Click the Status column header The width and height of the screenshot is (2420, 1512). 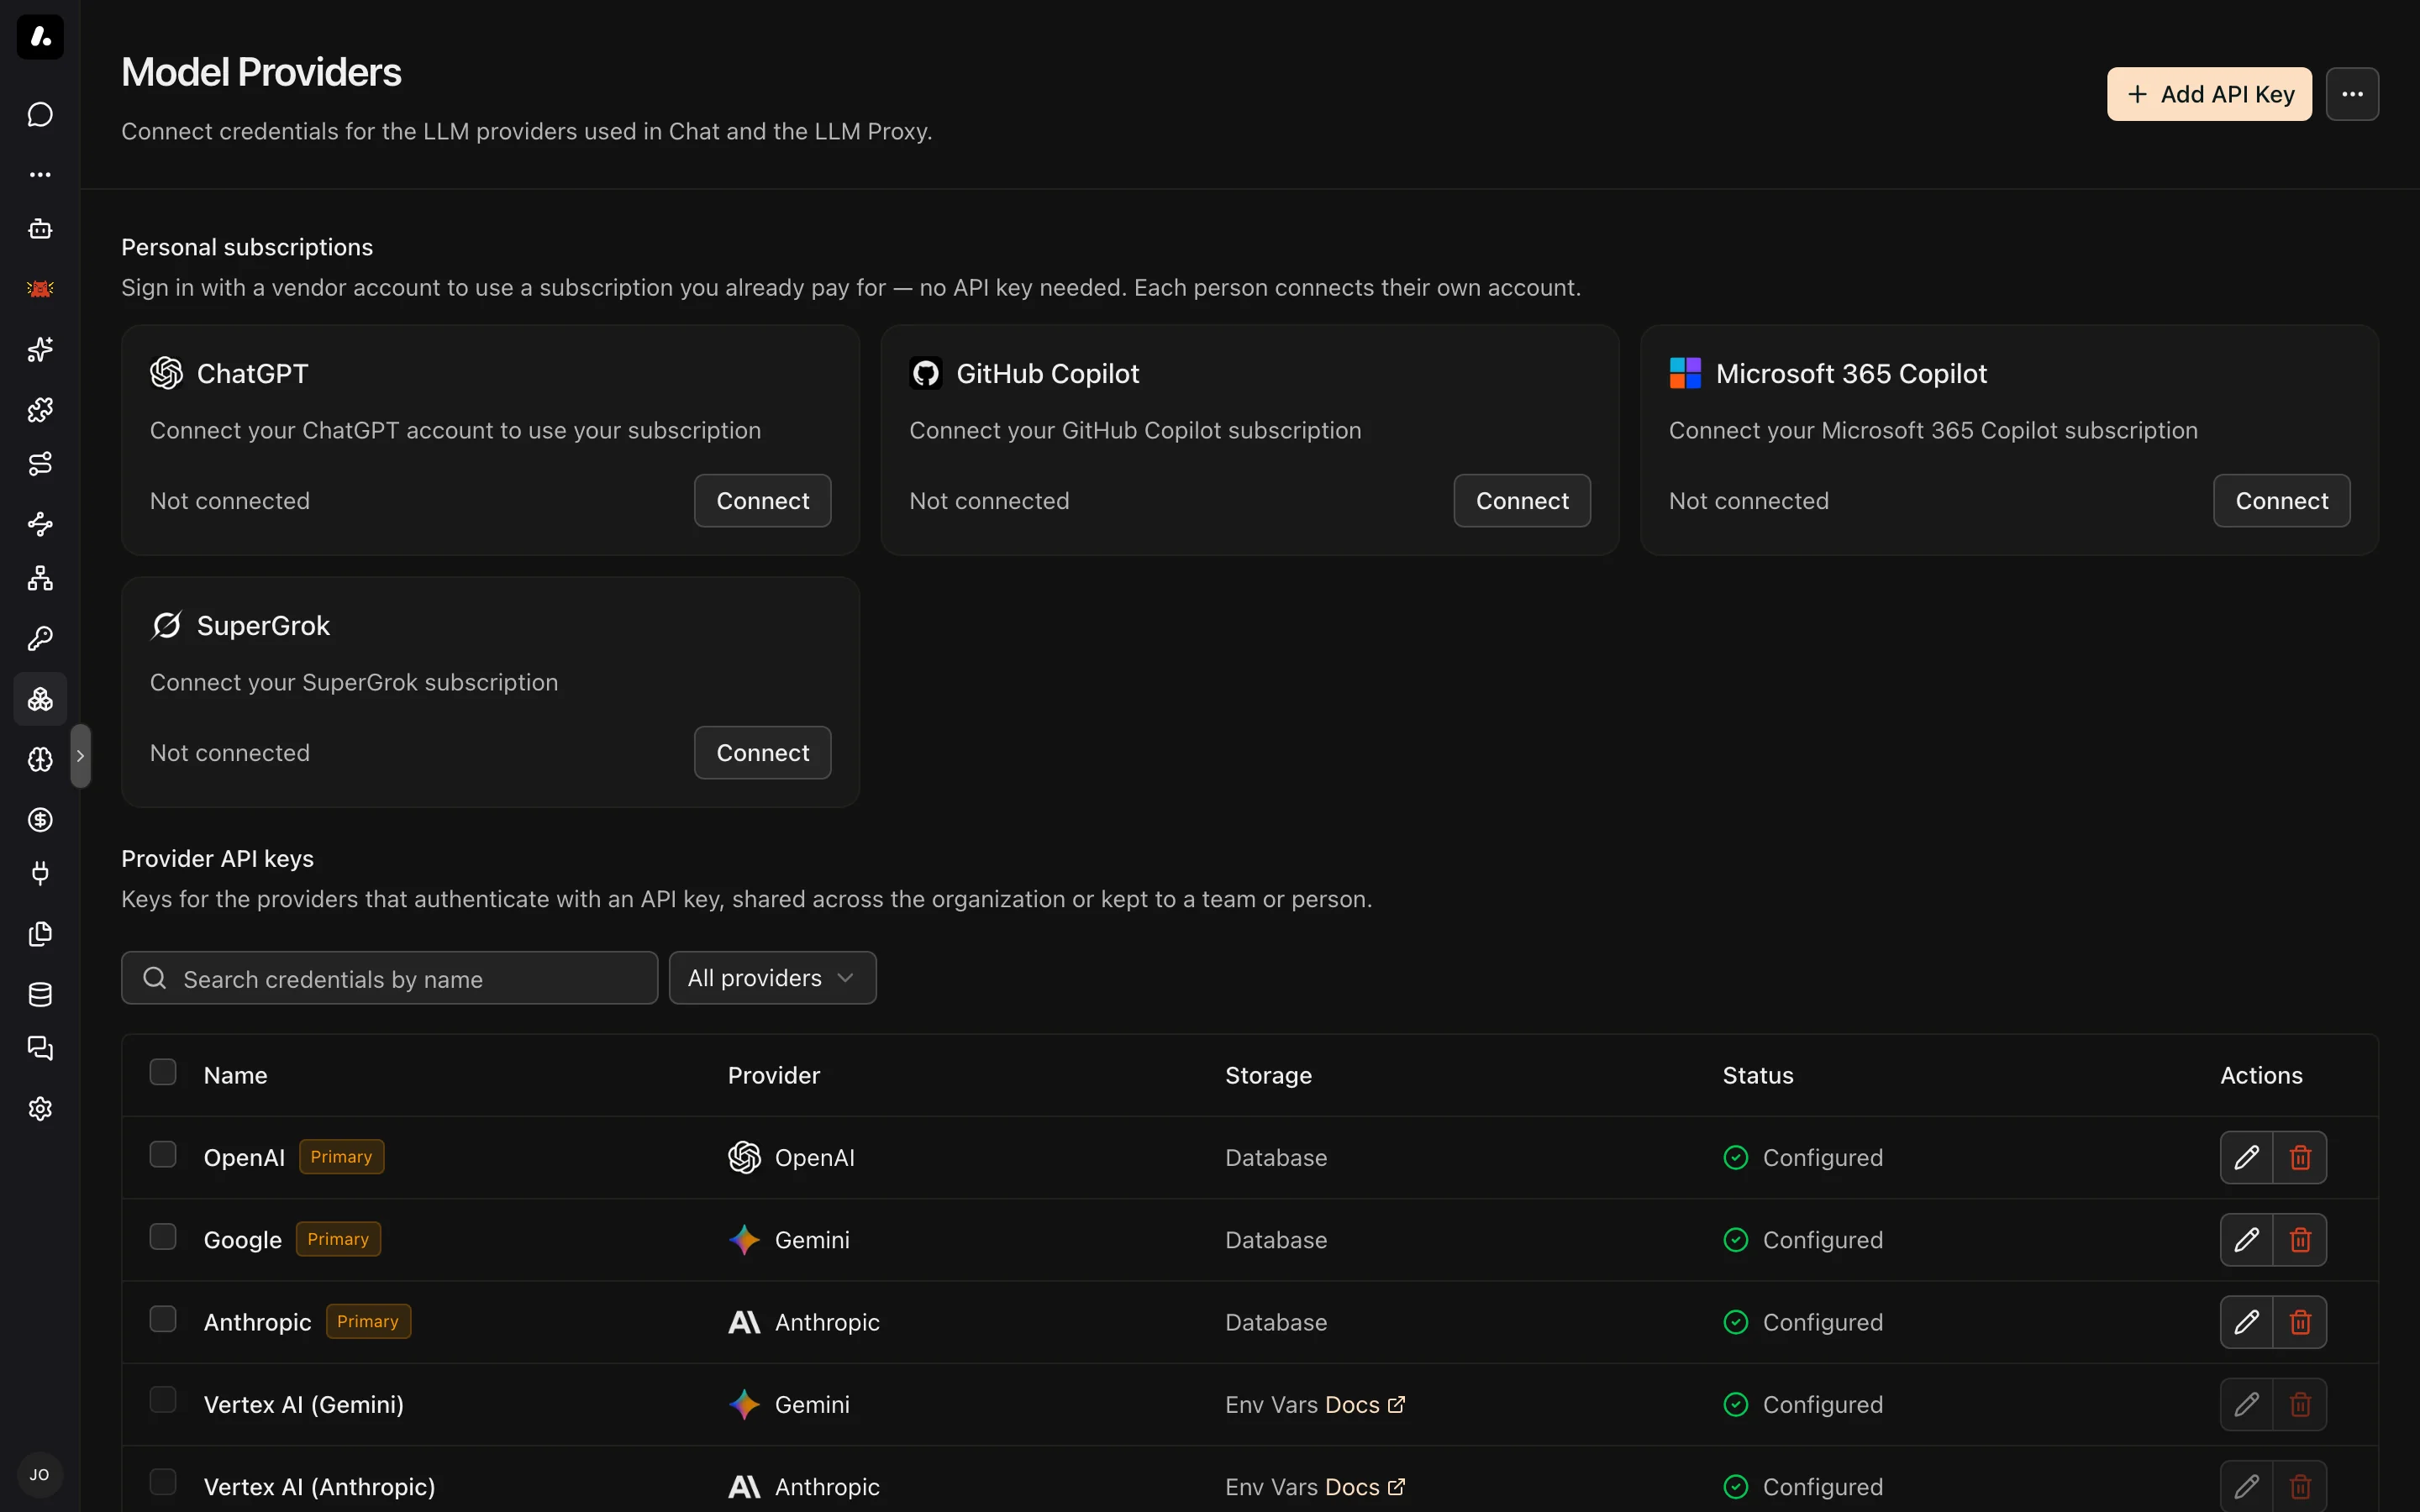tap(1758, 1075)
